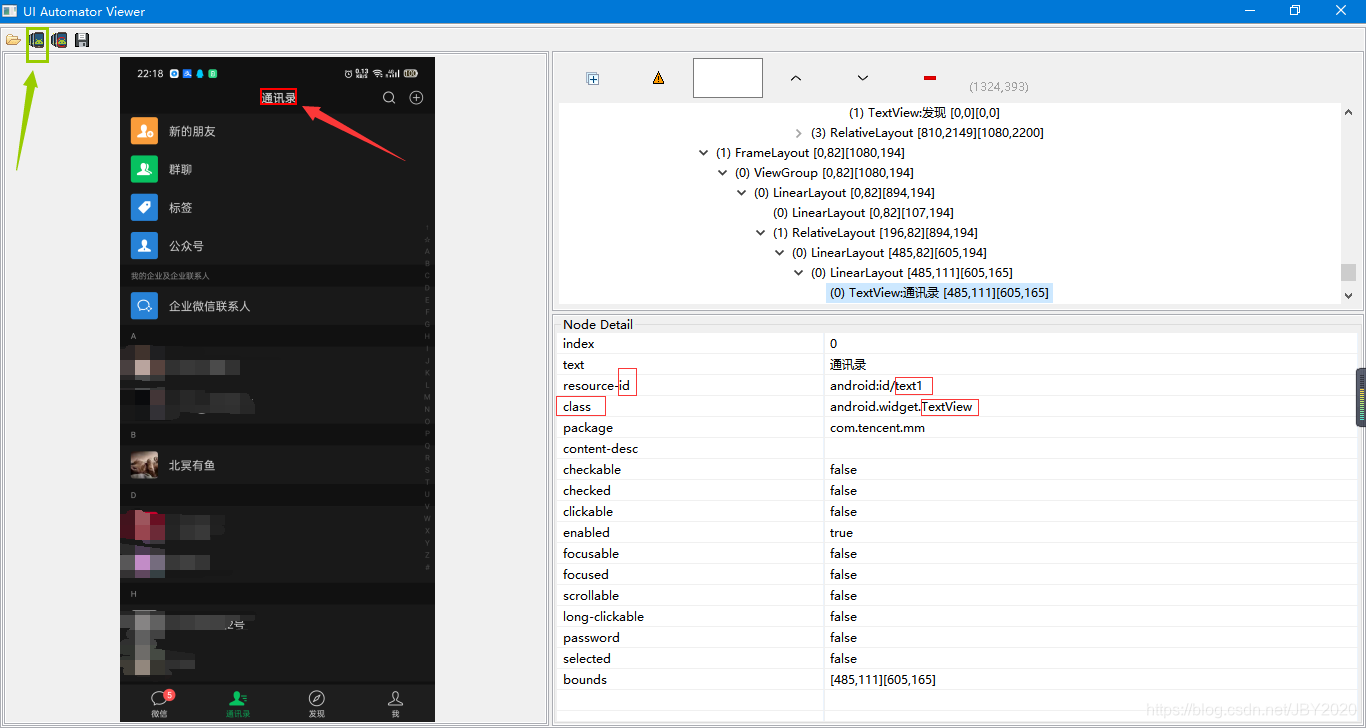The width and height of the screenshot is (1366, 728).
Task: Select the android:id/text1 resource-id value
Action: (876, 386)
